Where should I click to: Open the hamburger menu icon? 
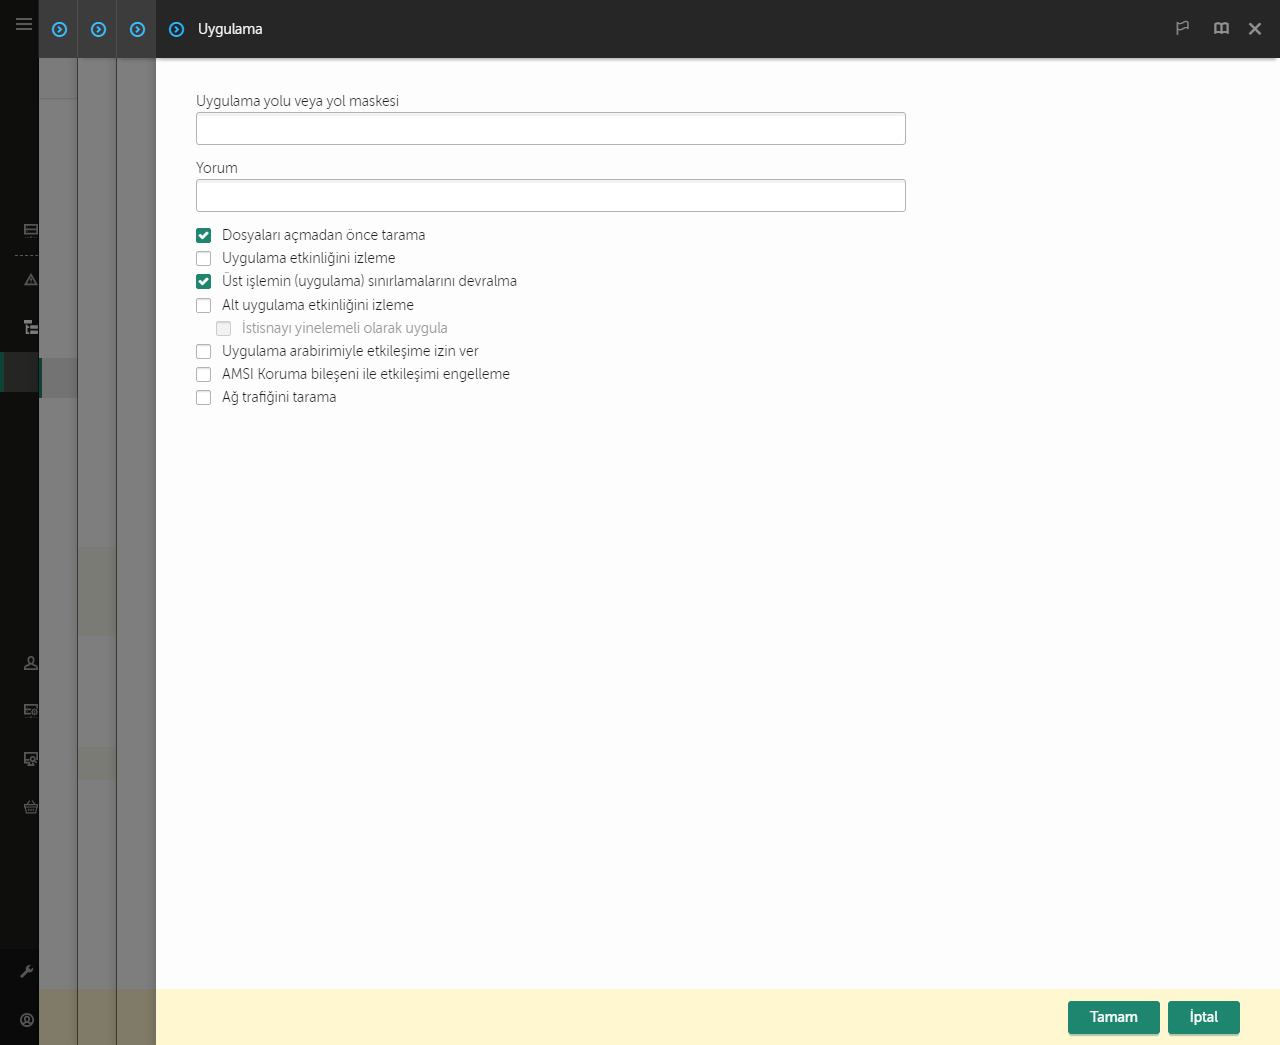[x=23, y=24]
